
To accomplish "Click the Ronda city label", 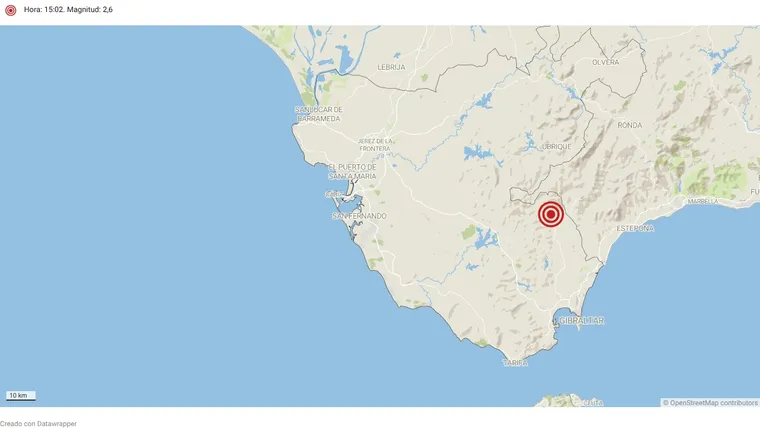I will coord(630,125).
